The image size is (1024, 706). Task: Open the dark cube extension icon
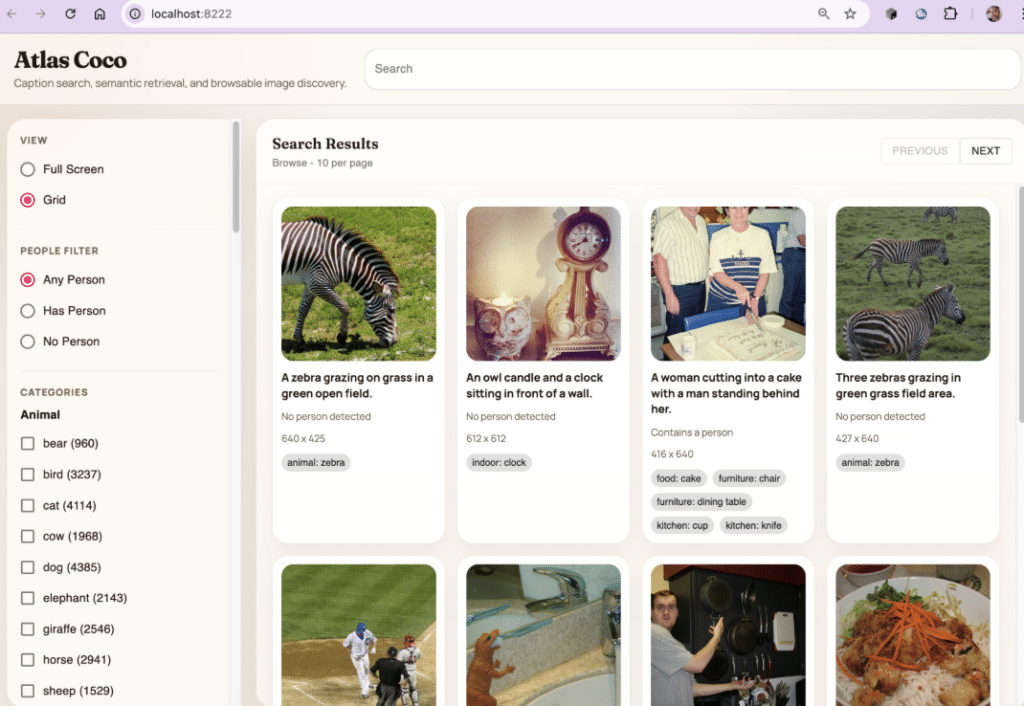[x=891, y=14]
